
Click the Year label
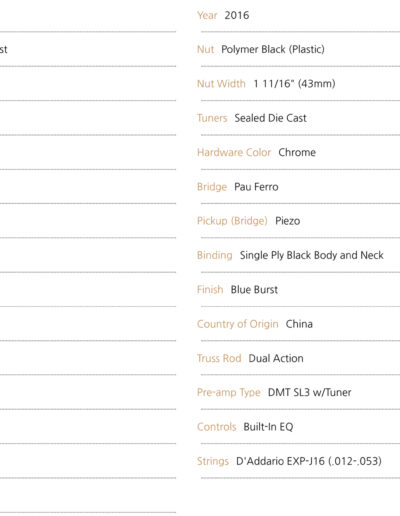(x=207, y=15)
